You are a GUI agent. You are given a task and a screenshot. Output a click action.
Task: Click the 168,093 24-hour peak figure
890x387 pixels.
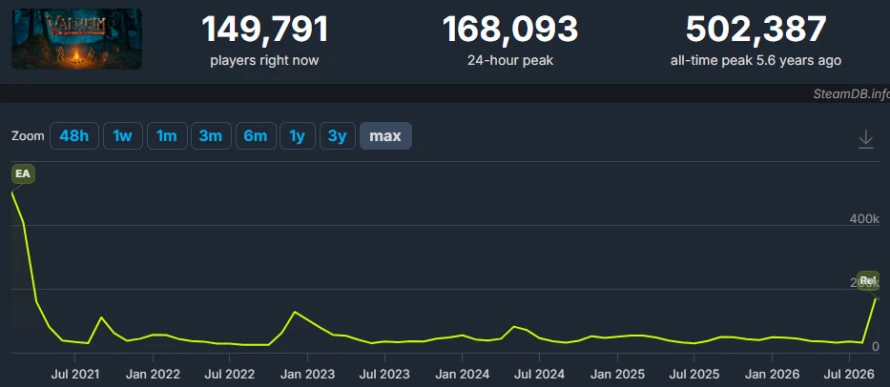(510, 30)
